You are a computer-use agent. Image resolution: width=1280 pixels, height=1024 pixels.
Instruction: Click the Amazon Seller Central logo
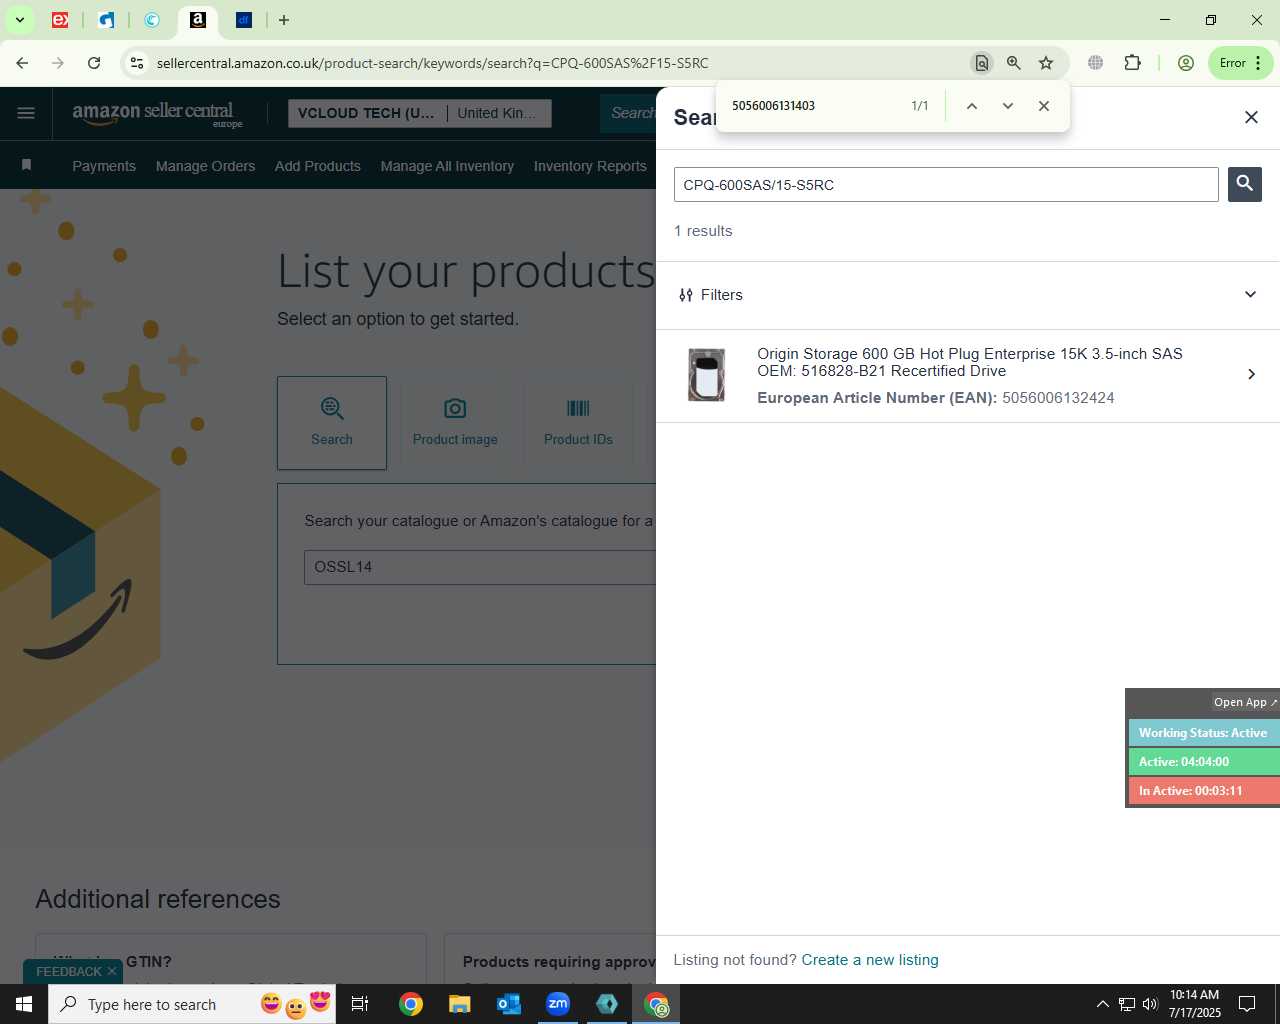pyautogui.click(x=157, y=114)
